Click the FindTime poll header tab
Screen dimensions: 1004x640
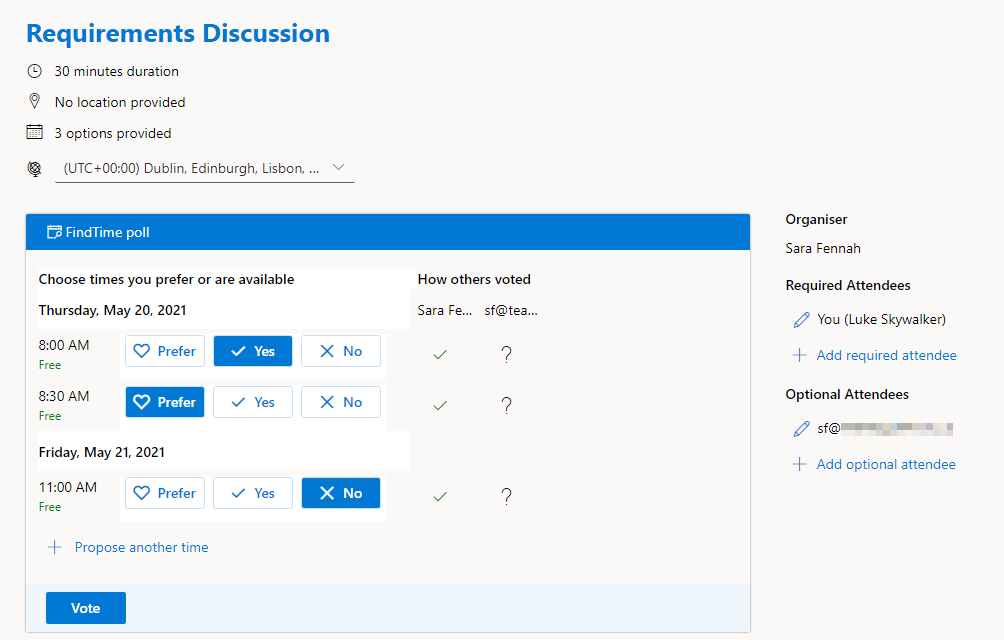pos(108,233)
